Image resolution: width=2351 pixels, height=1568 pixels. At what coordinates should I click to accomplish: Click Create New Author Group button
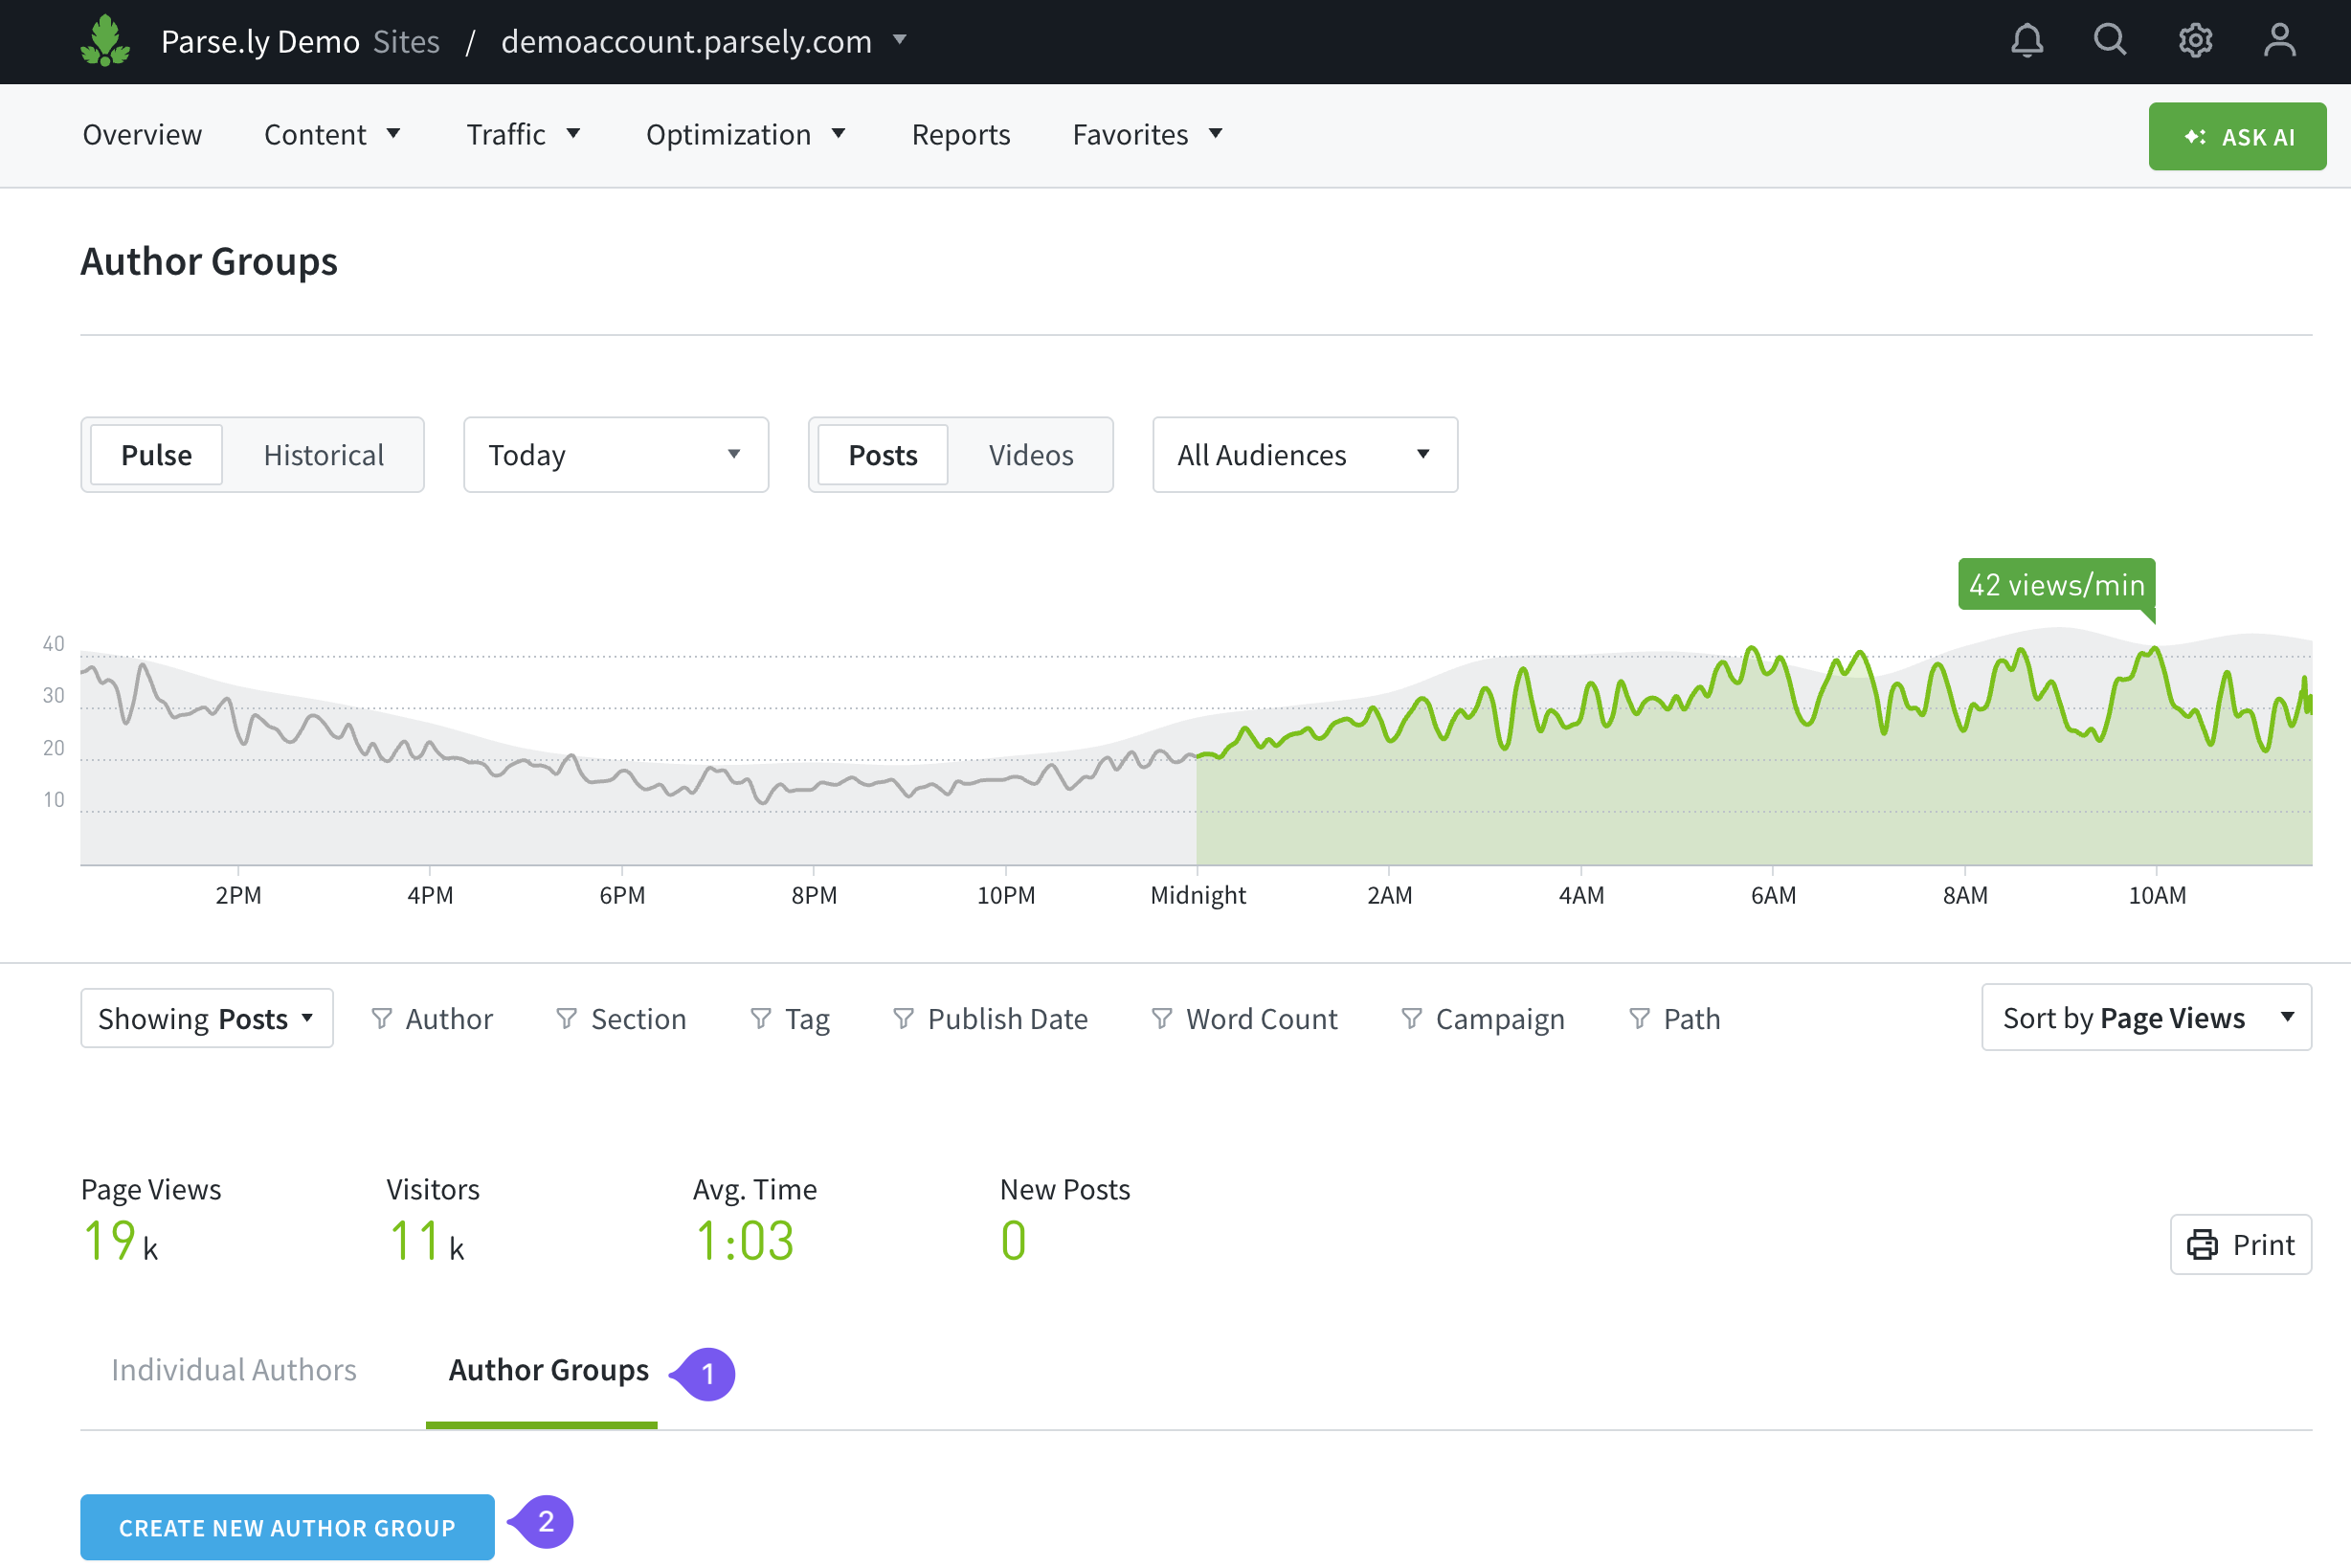[x=287, y=1527]
